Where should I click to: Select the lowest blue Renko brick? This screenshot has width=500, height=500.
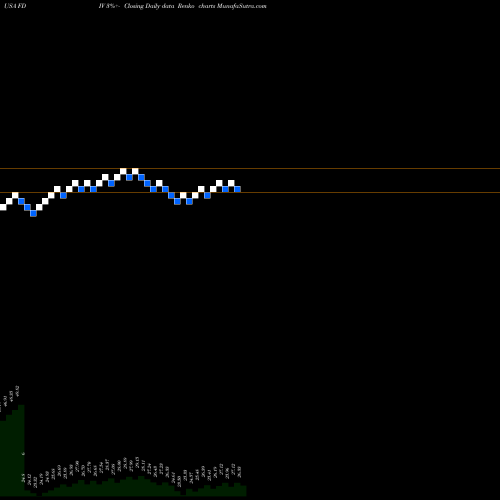point(33,213)
